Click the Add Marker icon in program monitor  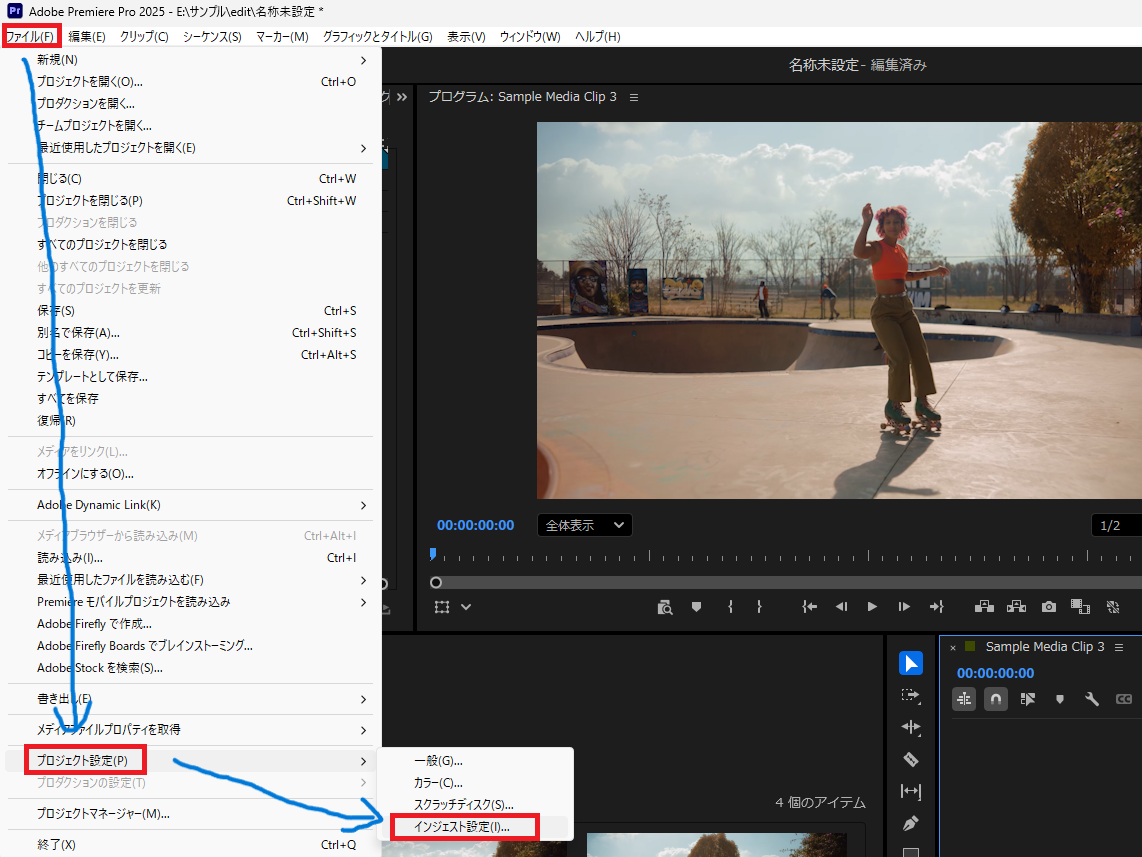click(697, 606)
